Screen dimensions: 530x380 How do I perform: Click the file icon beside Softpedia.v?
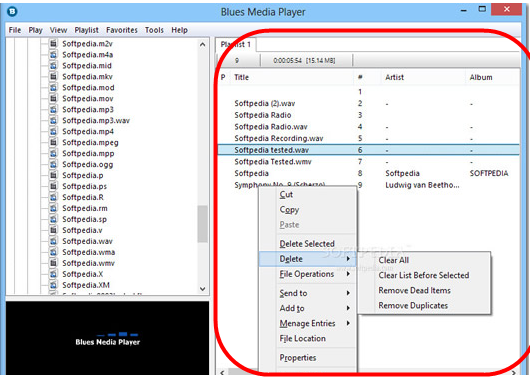coord(53,230)
